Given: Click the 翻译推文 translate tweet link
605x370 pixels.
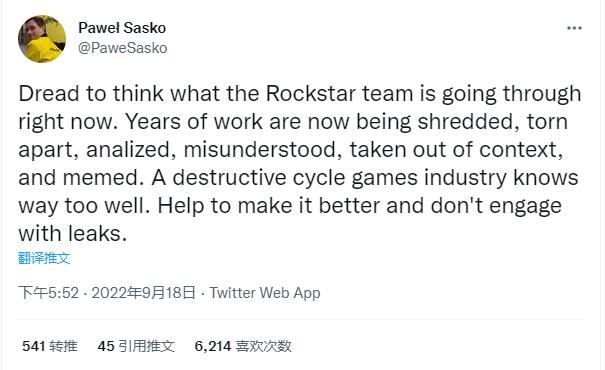Looking at the screenshot, I should 44,258.
